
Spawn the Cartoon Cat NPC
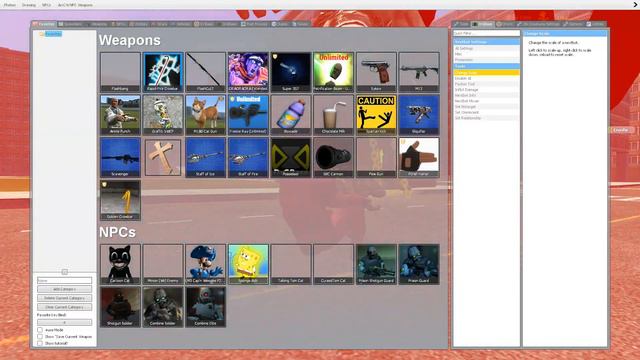click(x=120, y=264)
